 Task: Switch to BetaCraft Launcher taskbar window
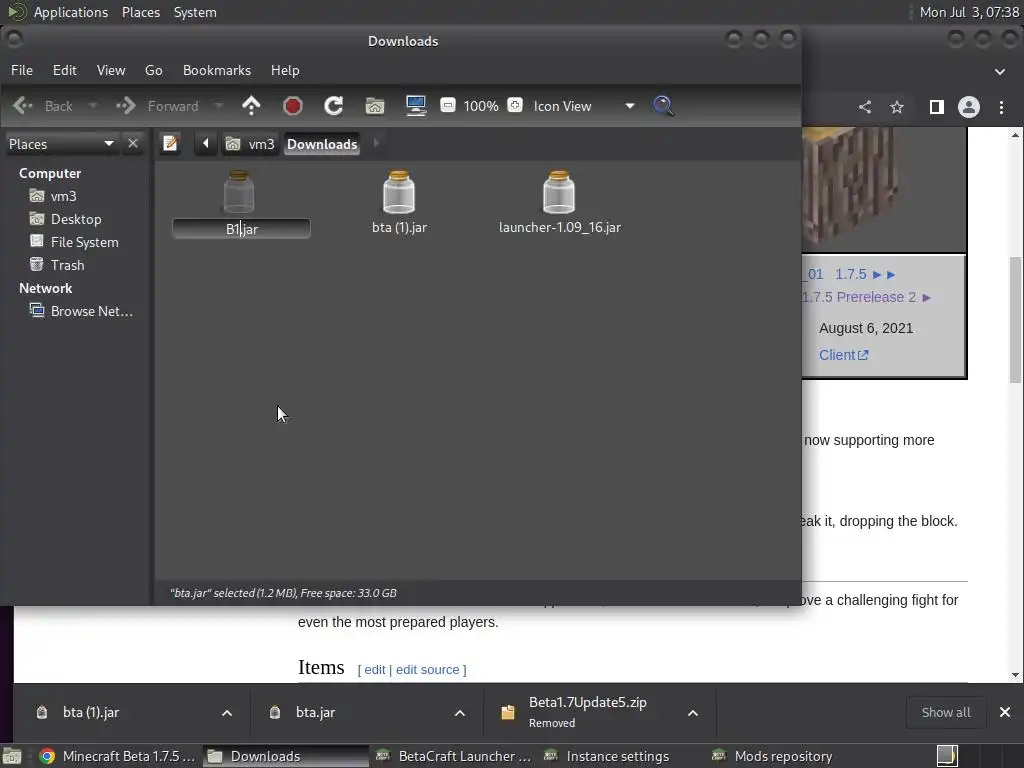tap(454, 756)
